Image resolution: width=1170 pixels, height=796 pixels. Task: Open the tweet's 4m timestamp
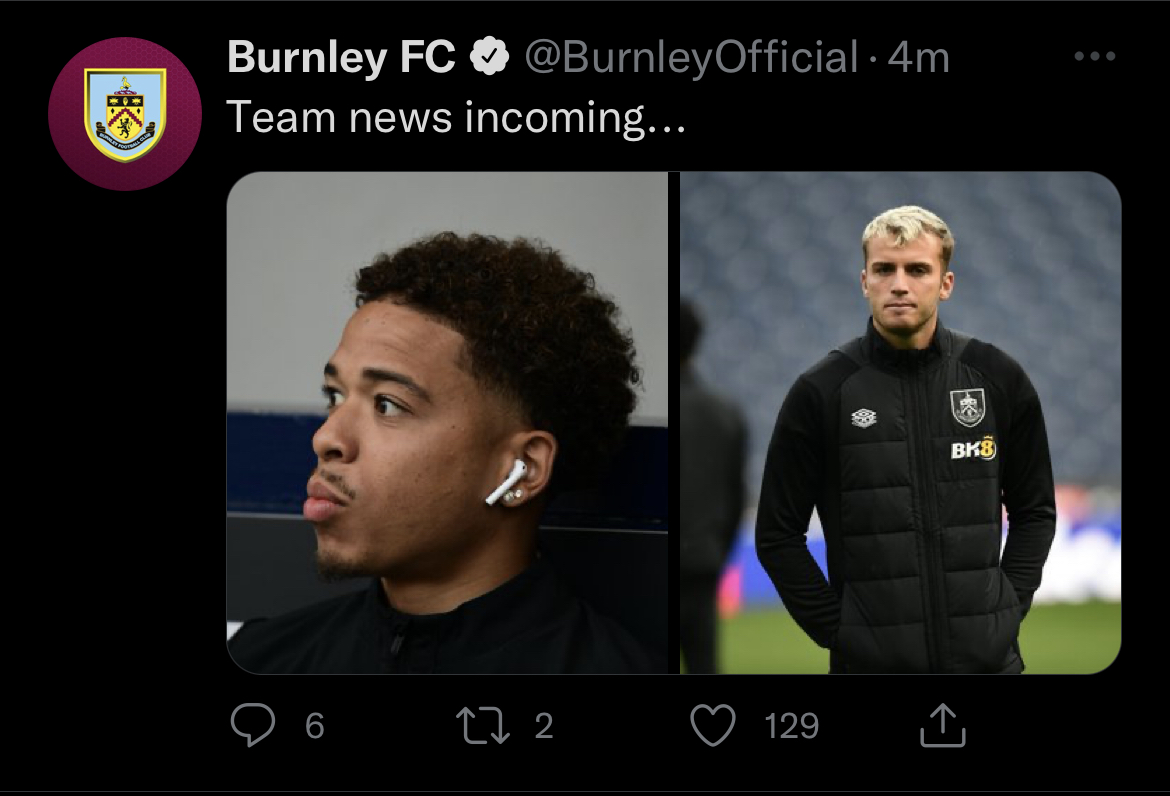(x=918, y=59)
